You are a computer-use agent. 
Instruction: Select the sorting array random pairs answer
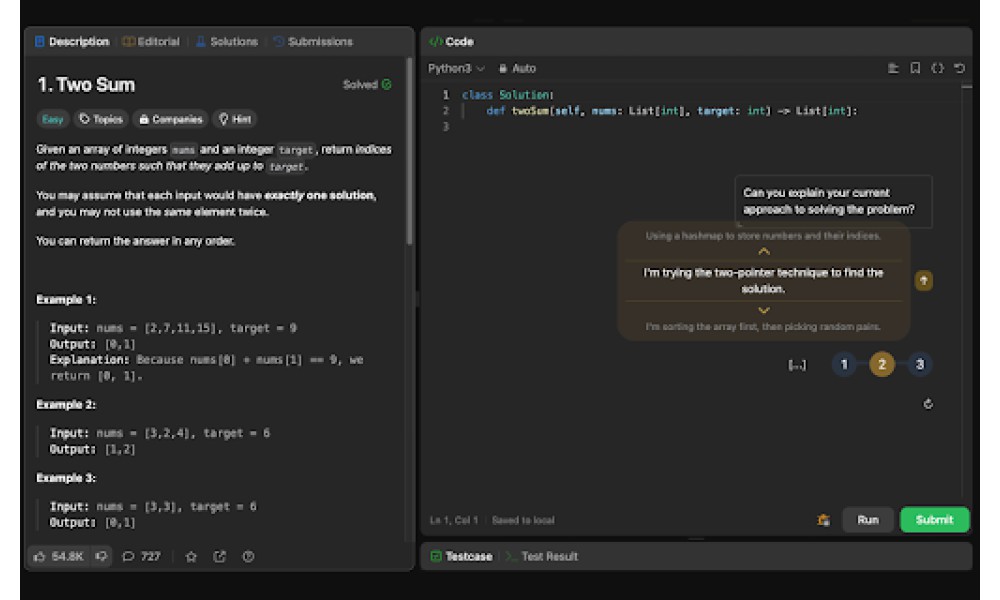(x=763, y=326)
